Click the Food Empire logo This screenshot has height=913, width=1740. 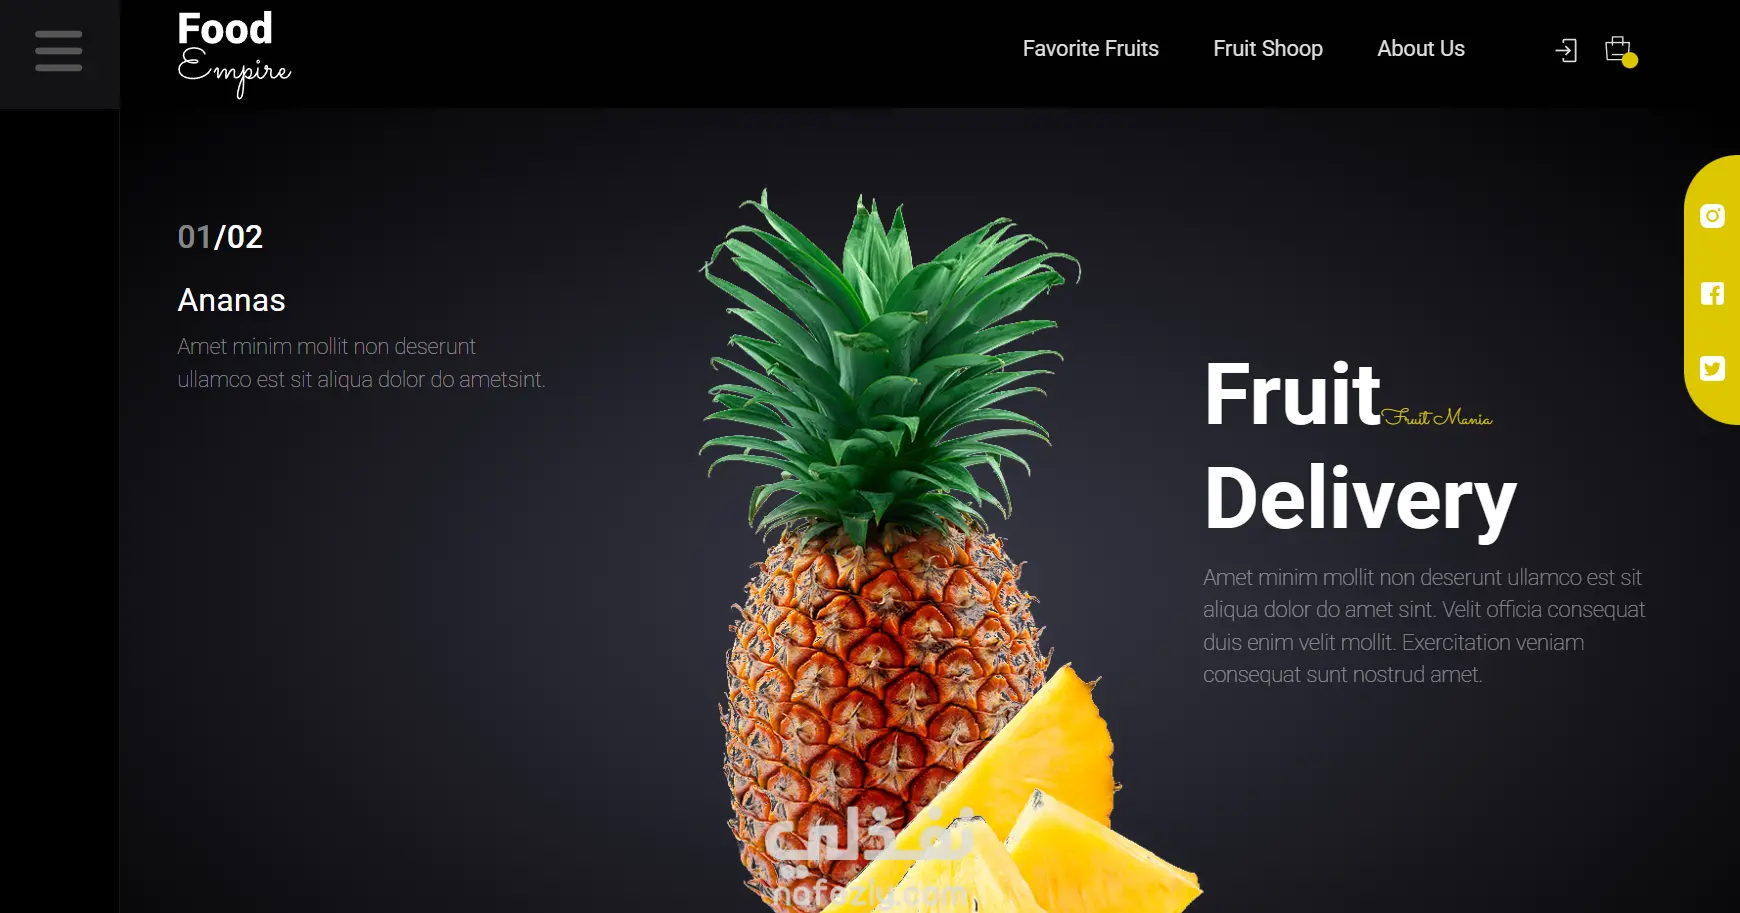[234, 53]
